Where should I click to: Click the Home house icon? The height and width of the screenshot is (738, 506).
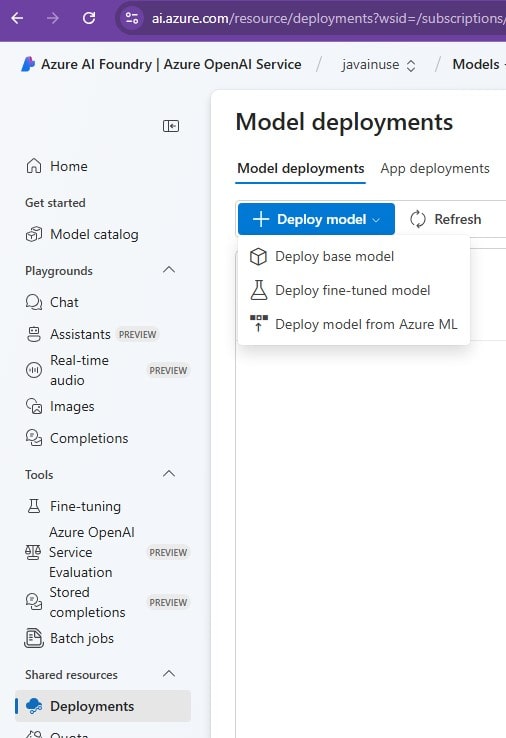[x=34, y=166]
